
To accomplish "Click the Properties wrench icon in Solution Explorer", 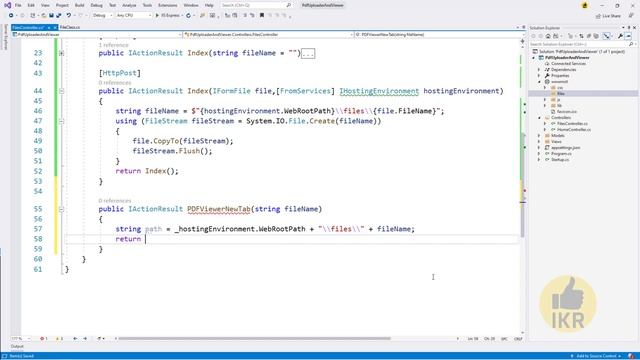I will (620, 36).
